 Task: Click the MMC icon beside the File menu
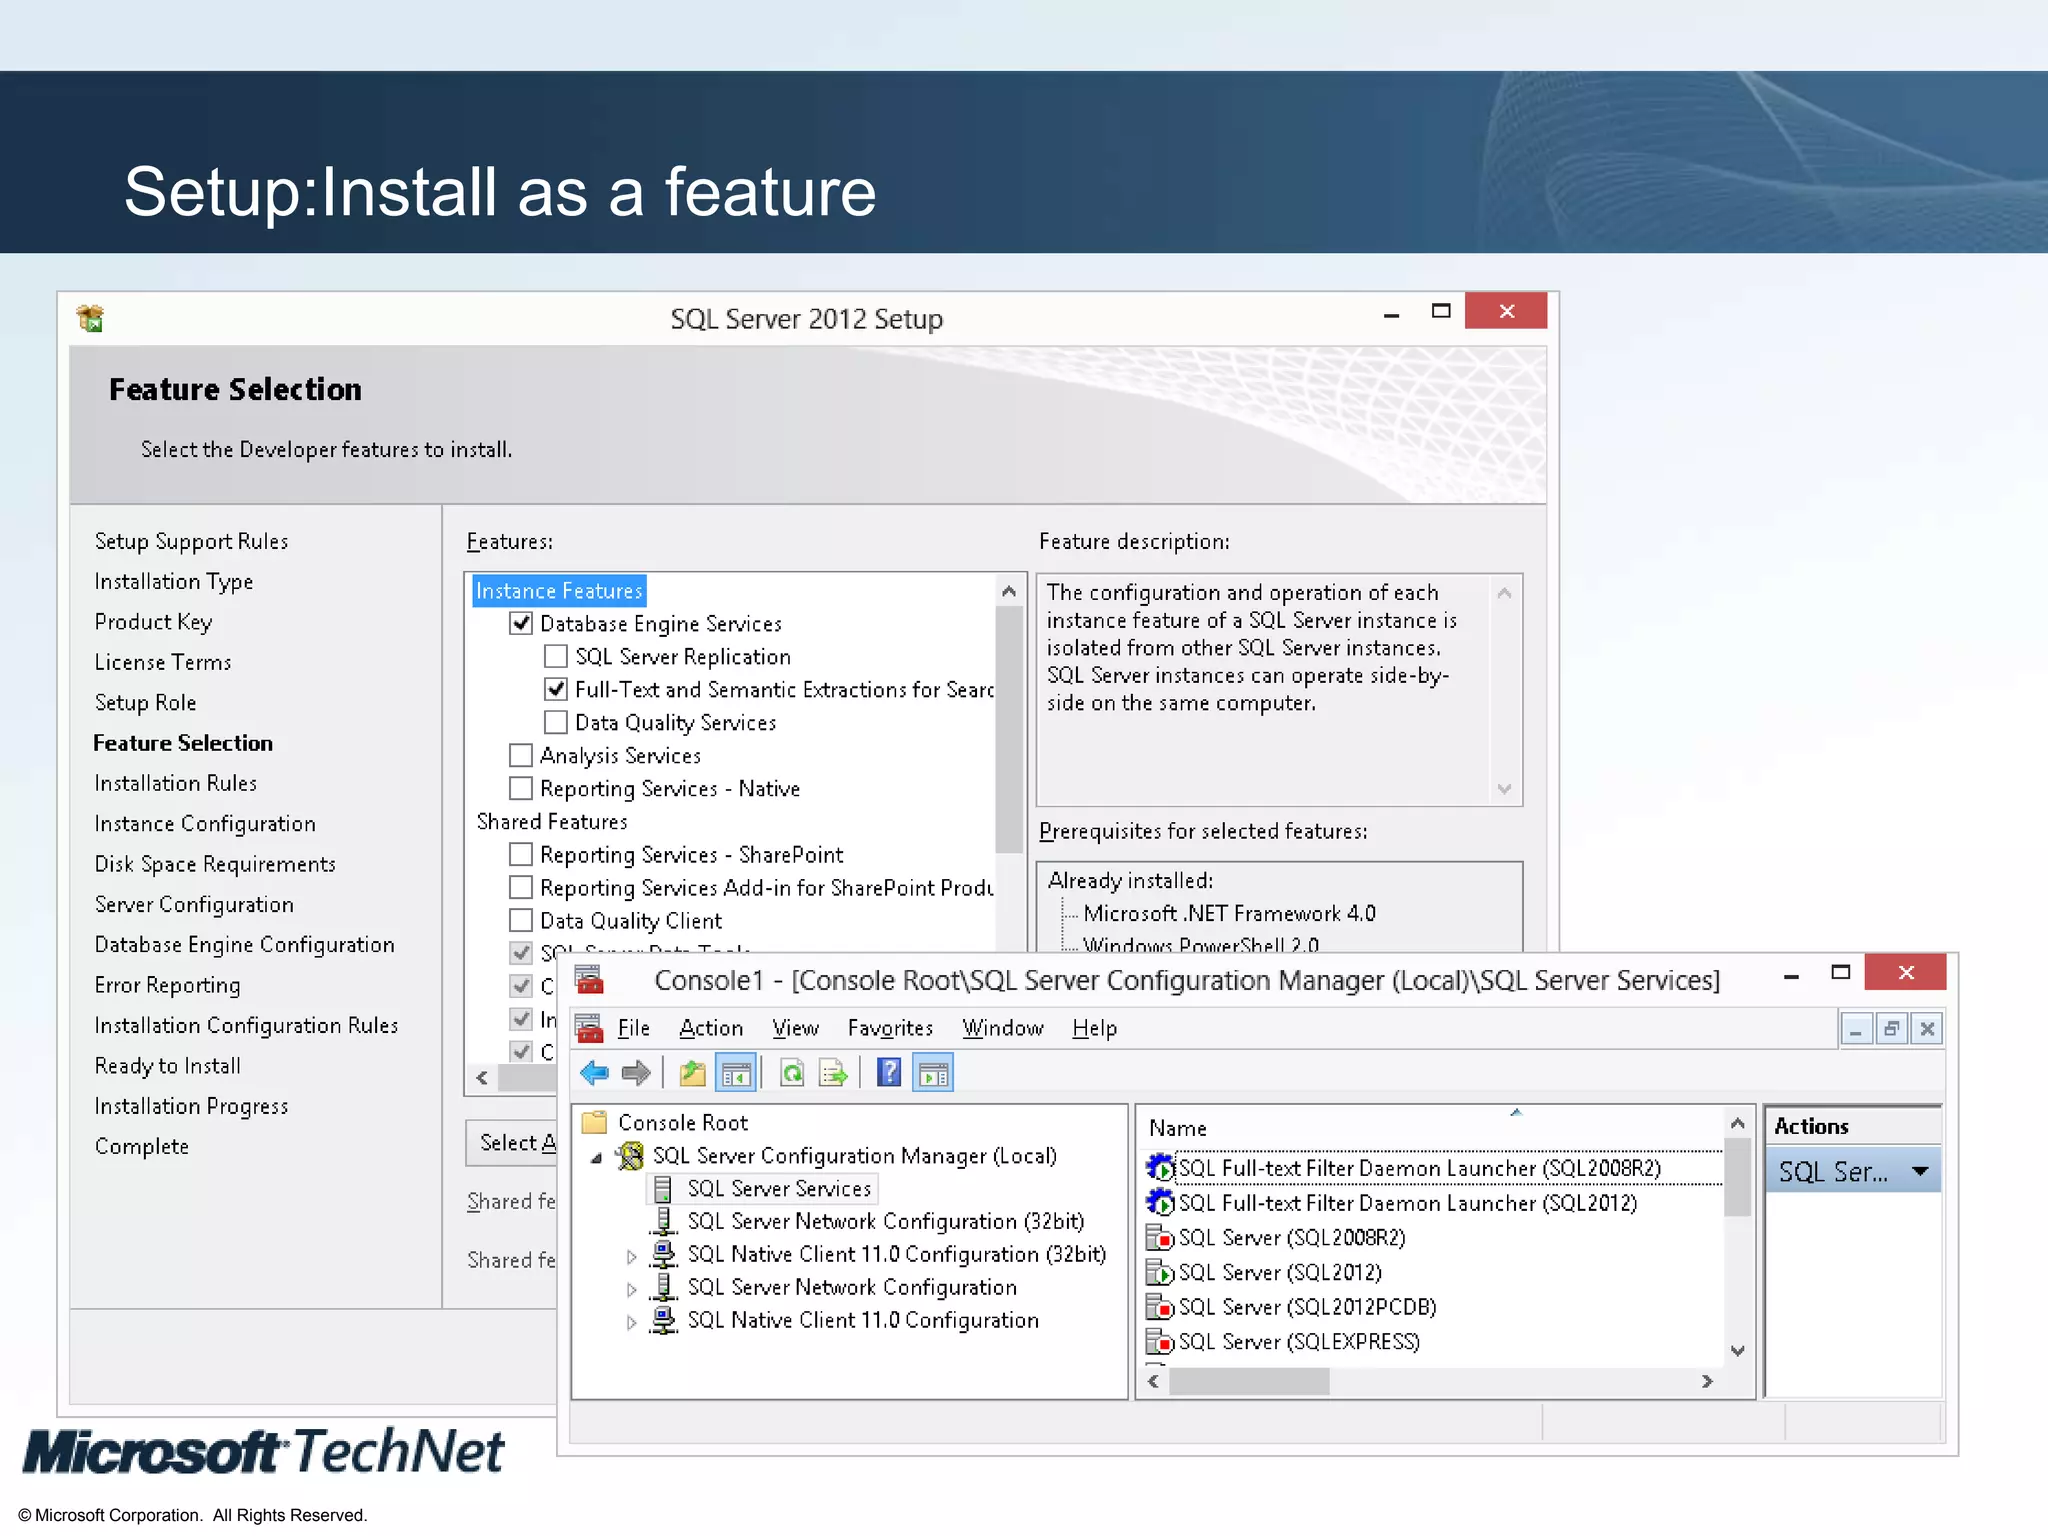pyautogui.click(x=589, y=1028)
